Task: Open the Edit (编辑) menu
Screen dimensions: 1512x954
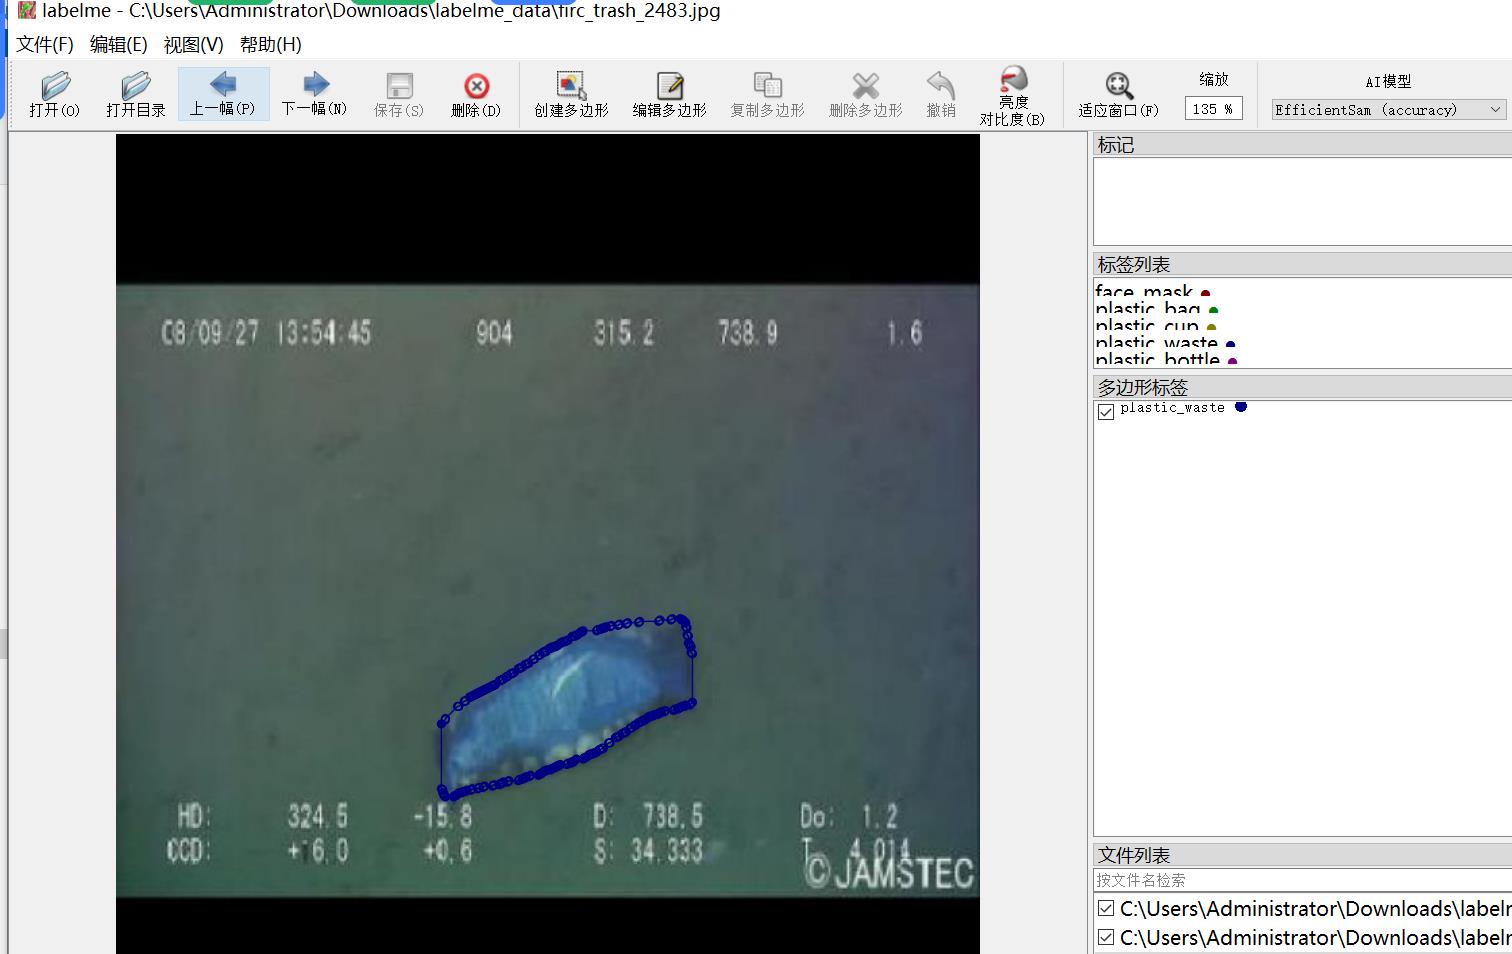Action: coord(118,45)
